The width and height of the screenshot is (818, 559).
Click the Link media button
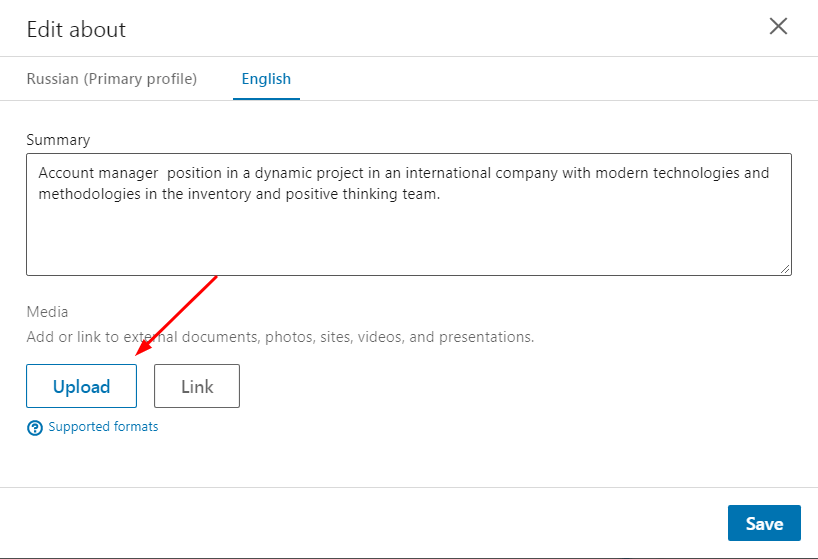[197, 386]
